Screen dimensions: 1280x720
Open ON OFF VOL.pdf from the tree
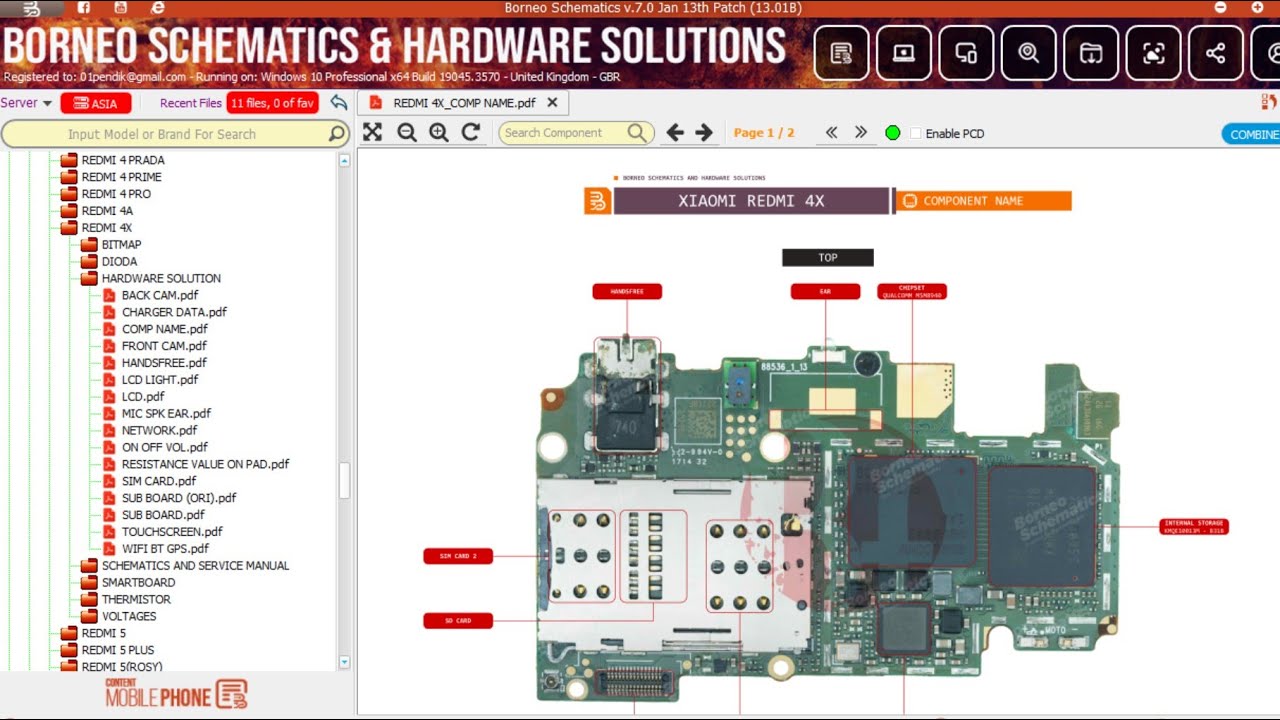tap(165, 448)
